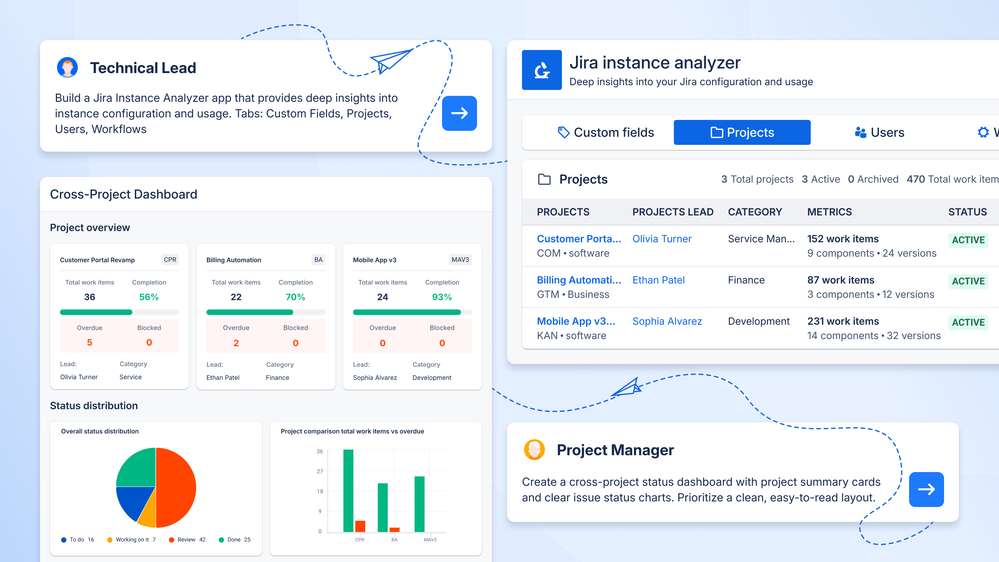The height and width of the screenshot is (562, 999).
Task: Click the tall green CPR bar in chart
Action: (349, 491)
